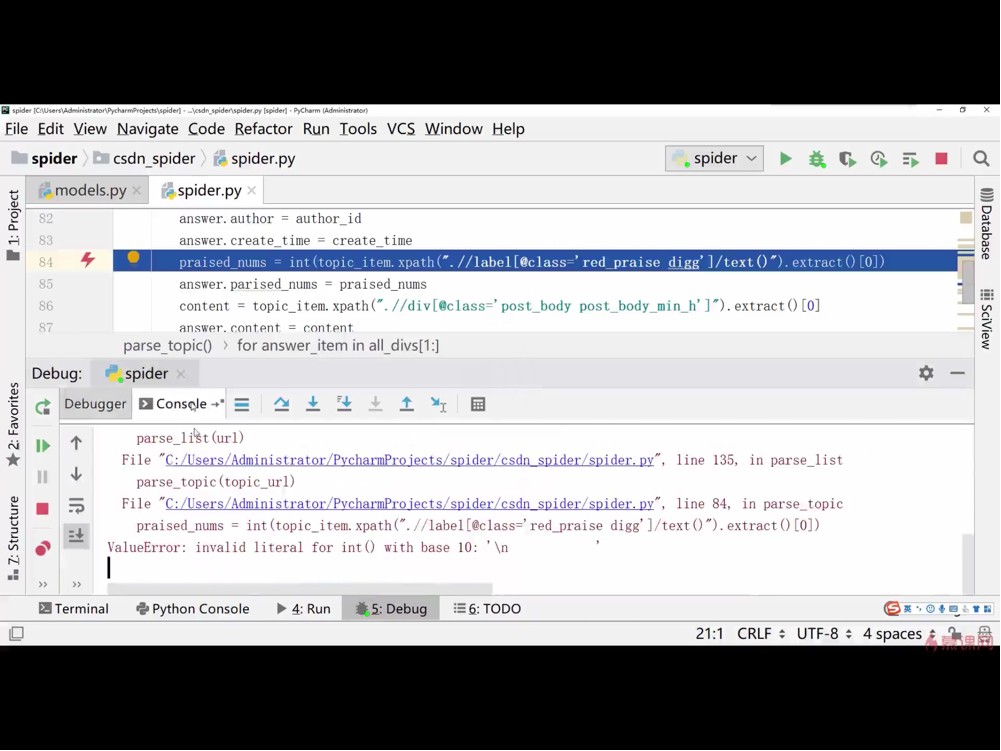Click the profiler run icon
Screen dimensions: 1001x751
tap(879, 159)
